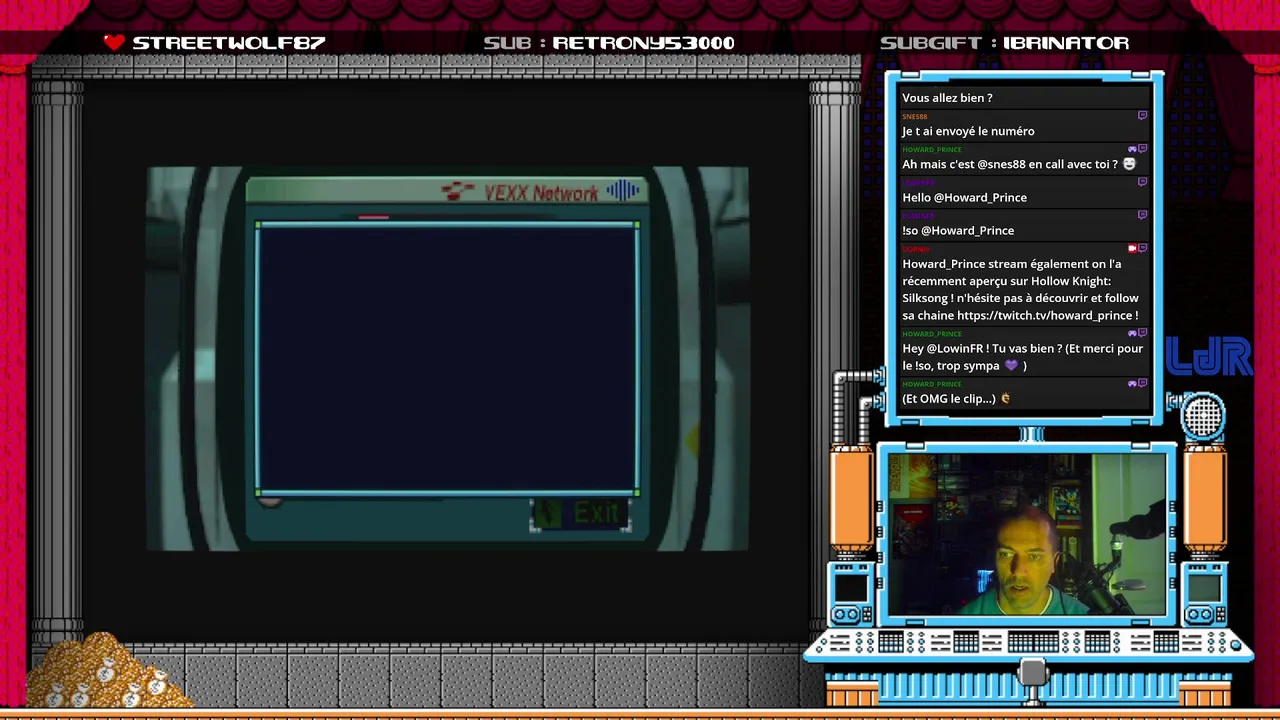
Task: Click inside the blank VEXX terminal screen
Action: (x=447, y=358)
